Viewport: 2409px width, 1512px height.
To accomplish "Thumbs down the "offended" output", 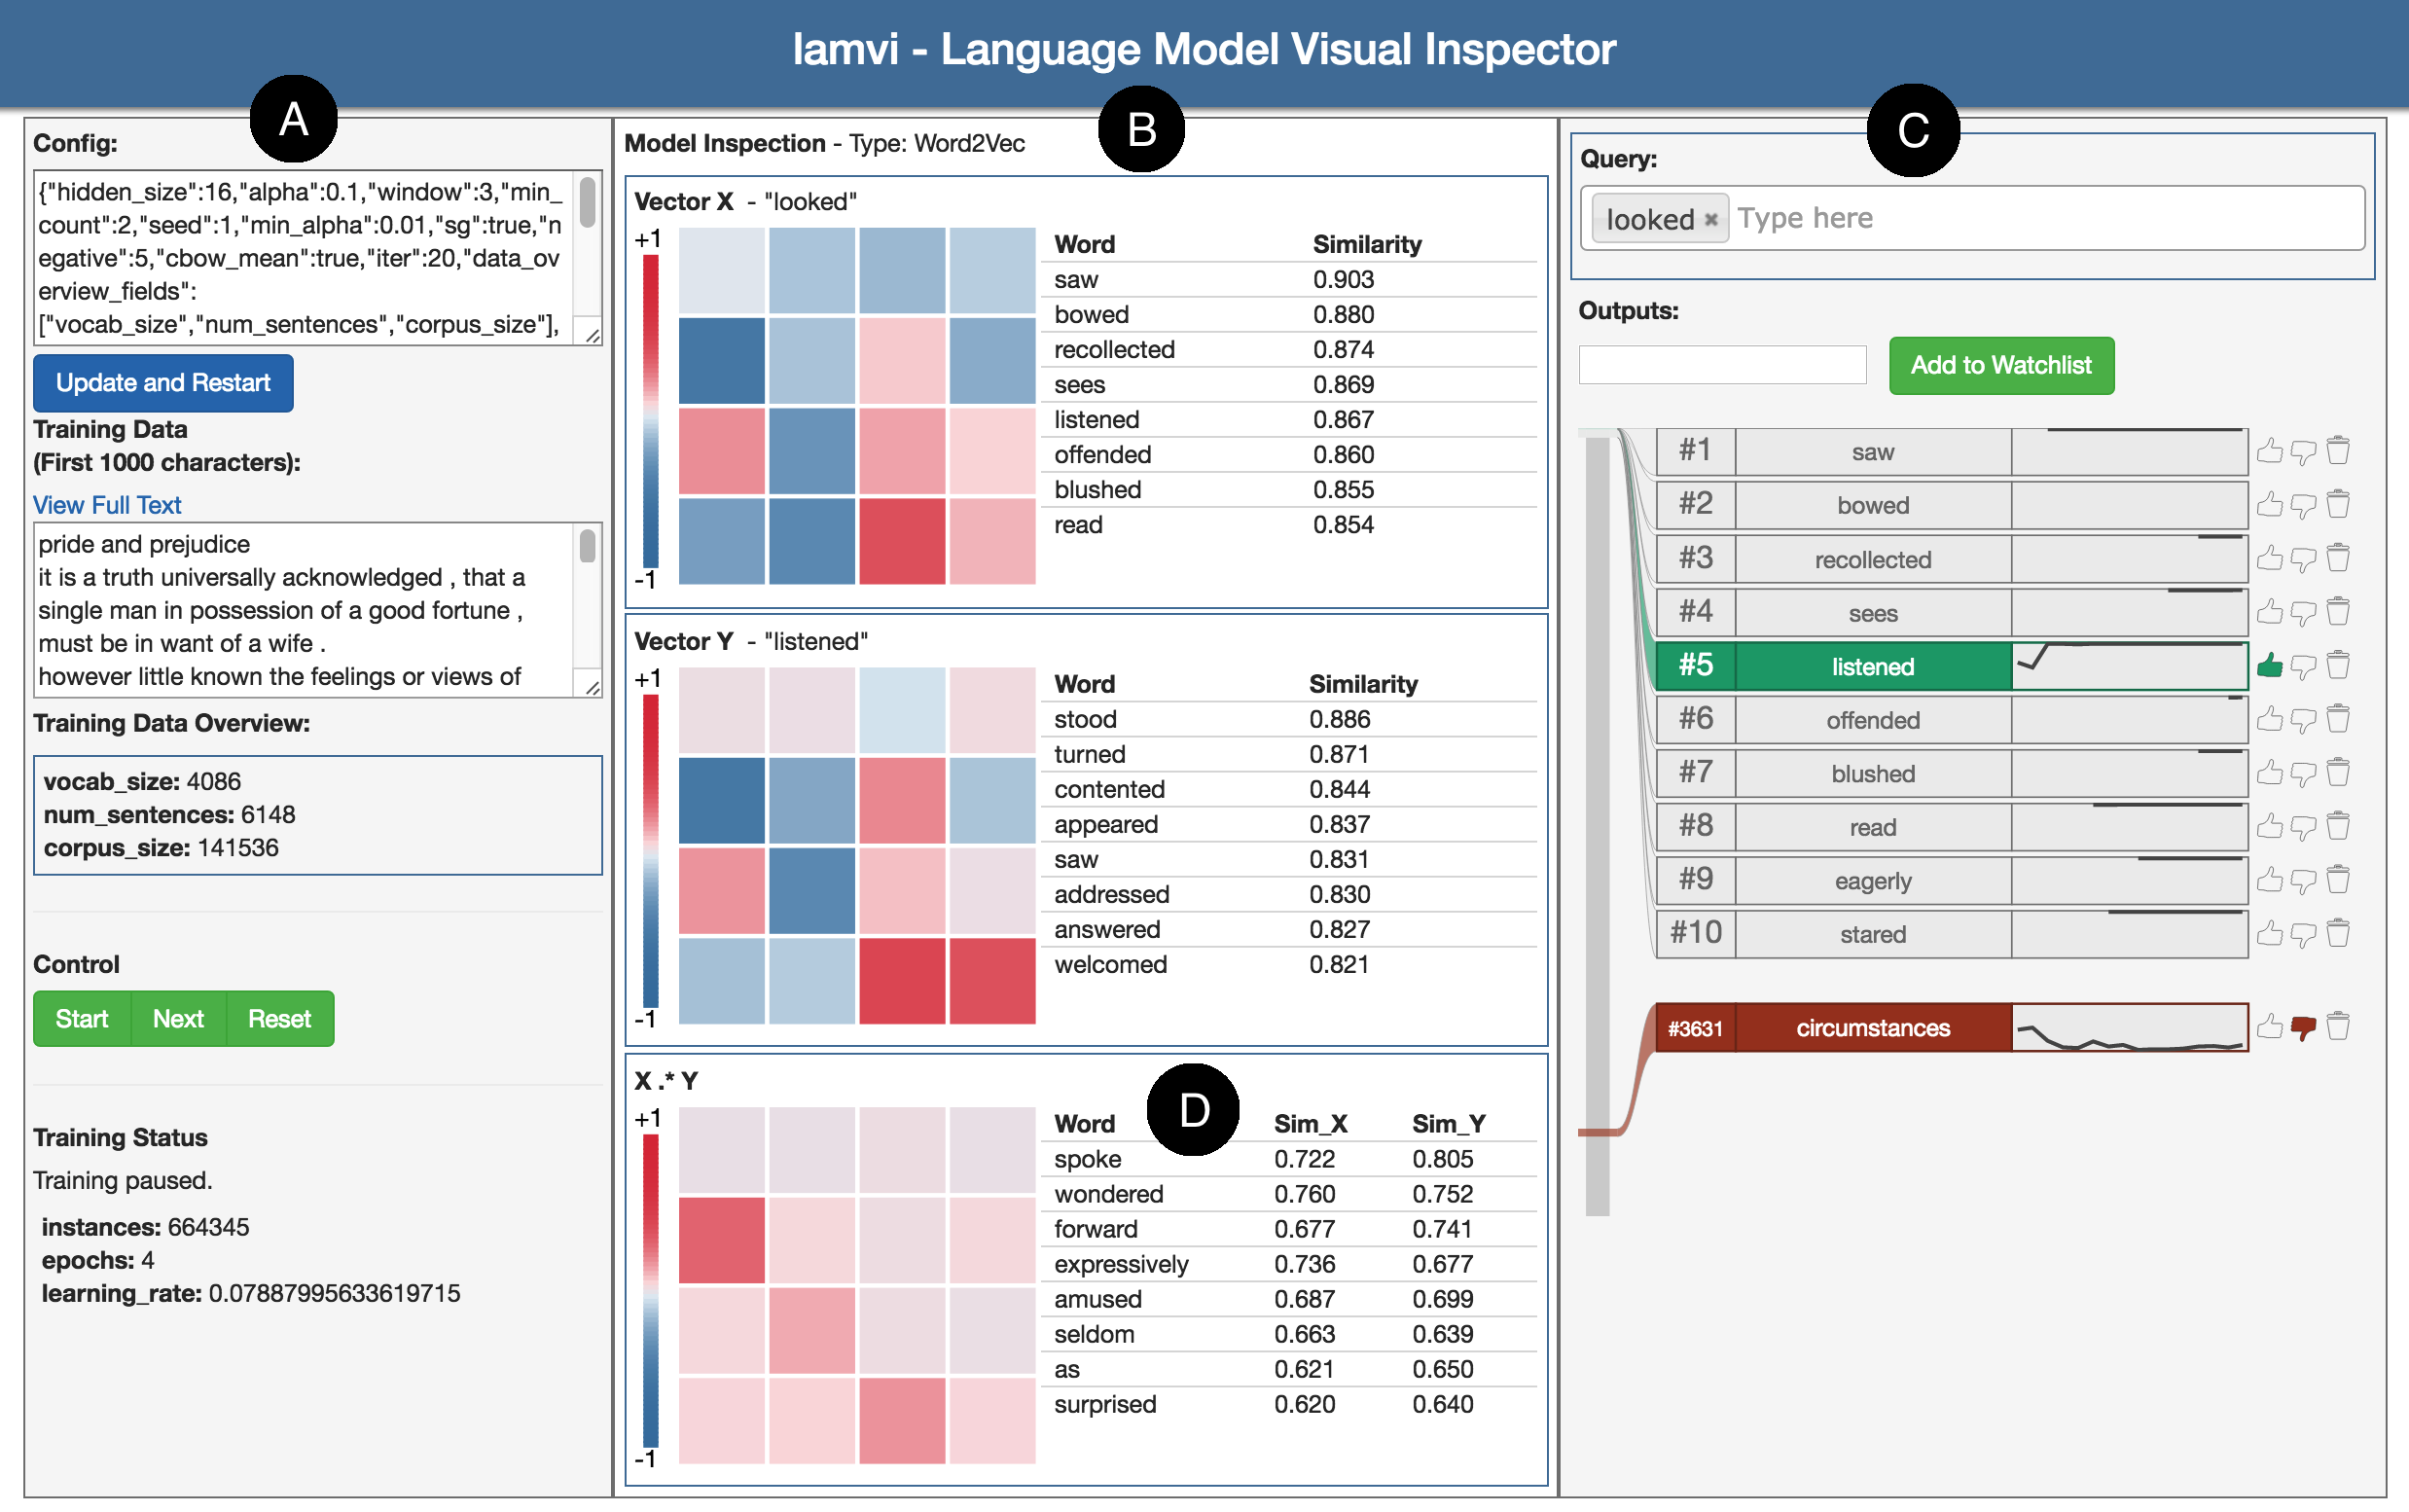I will click(2304, 719).
